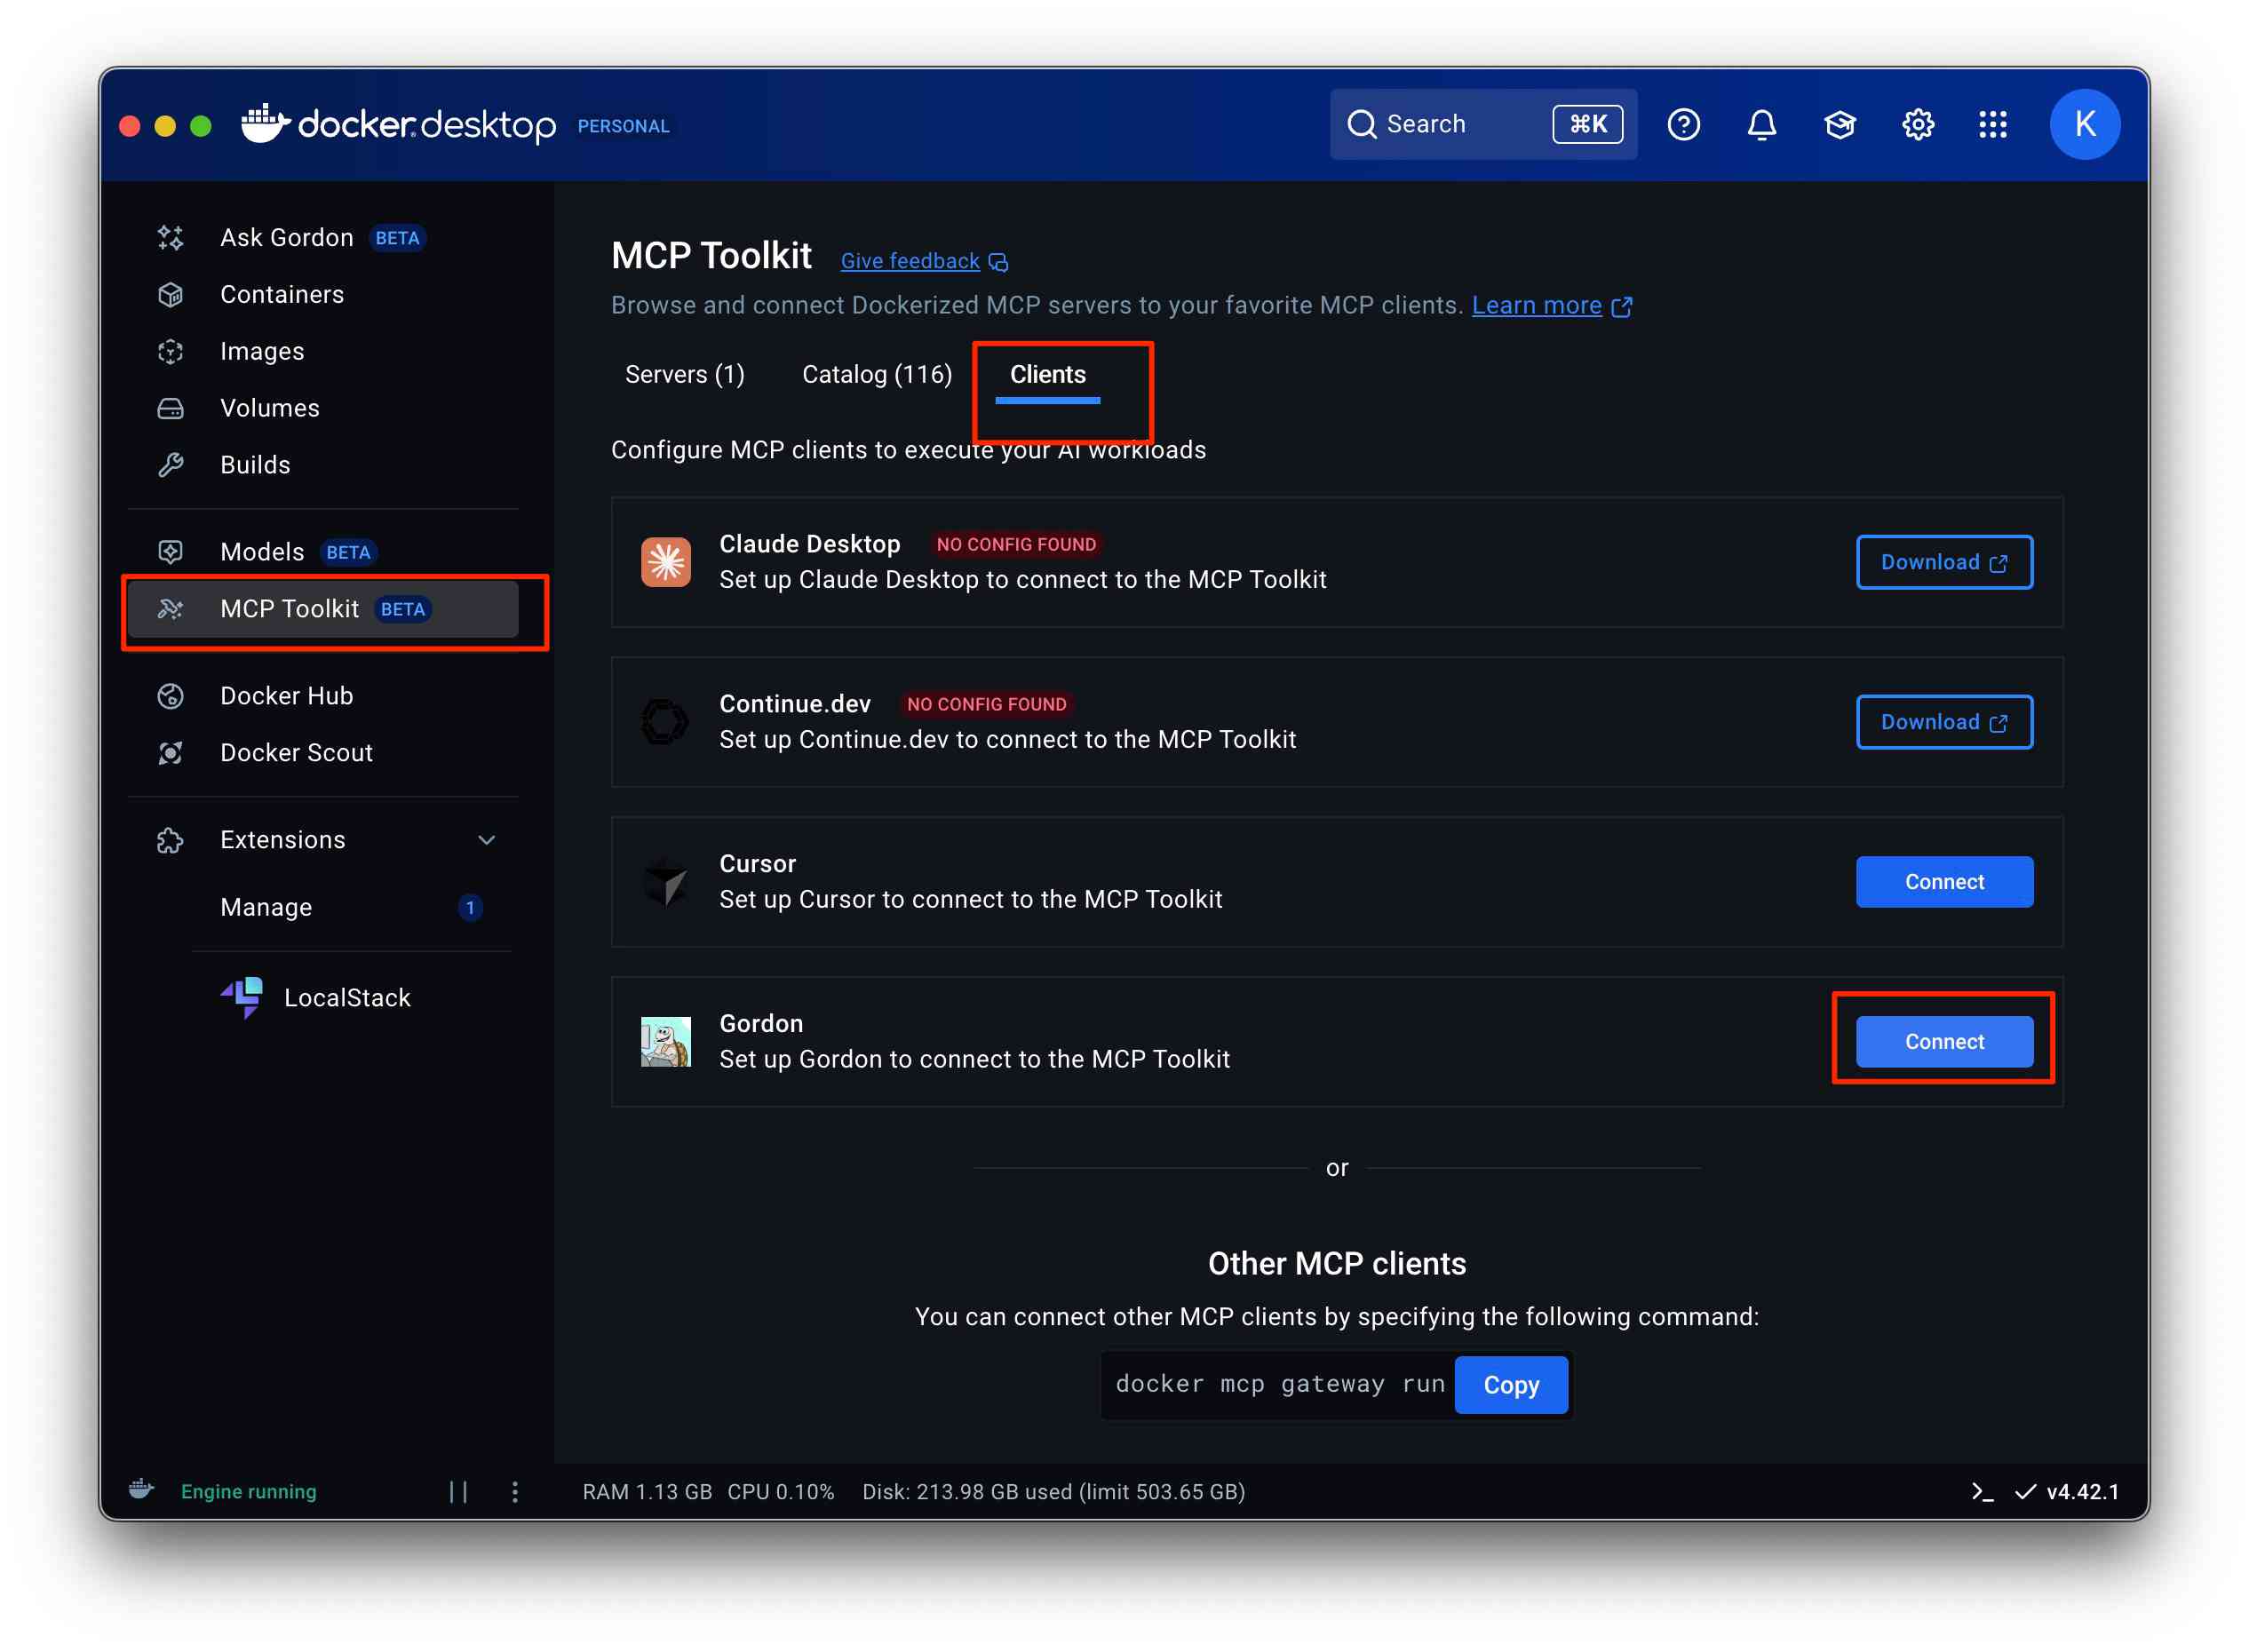Screen dimensions: 2249x1652
Task: Open the apps grid icon
Action: tap(1992, 125)
